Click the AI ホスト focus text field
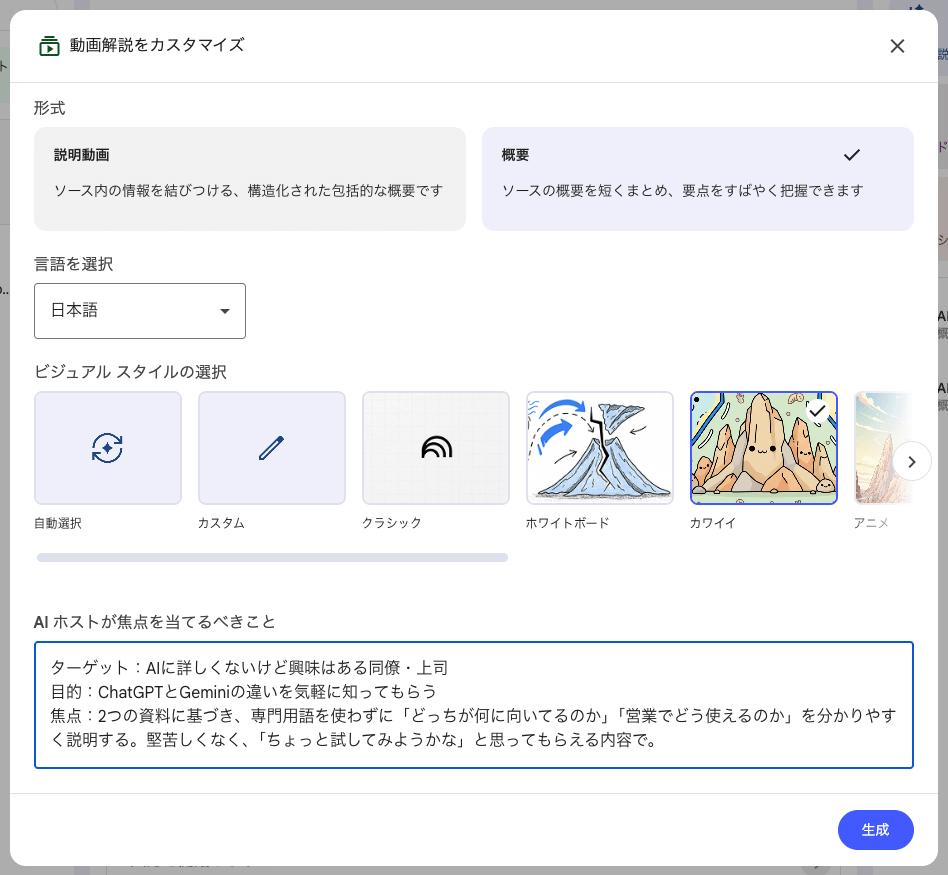 point(474,705)
